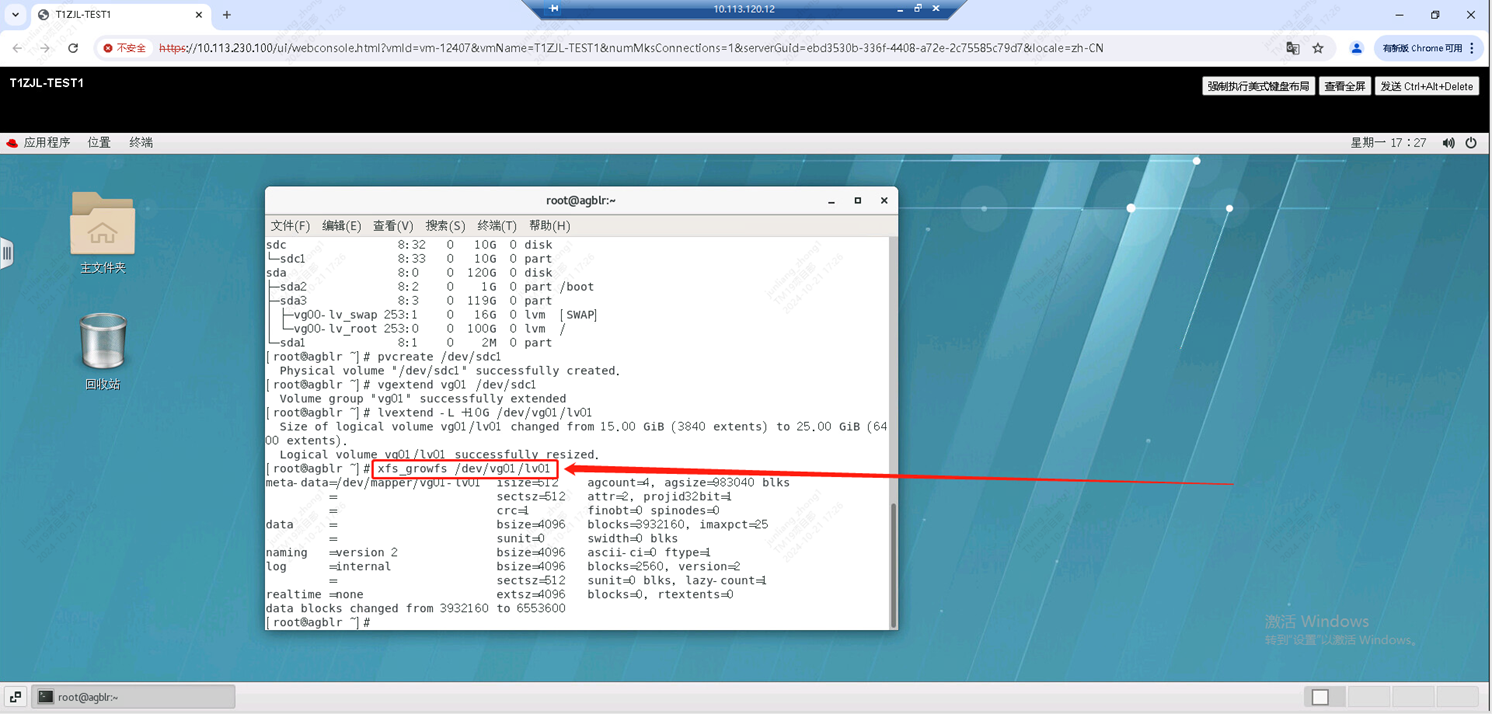Open the 终端(T) menu in terminal window
This screenshot has width=1492, height=714.
(x=496, y=226)
